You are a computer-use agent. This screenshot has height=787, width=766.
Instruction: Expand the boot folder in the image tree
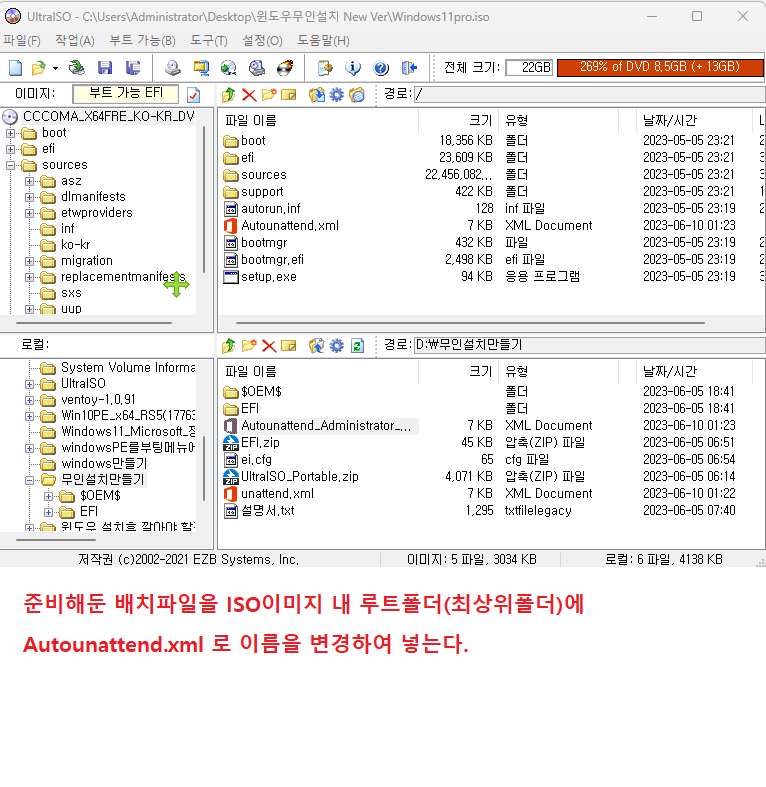11,134
